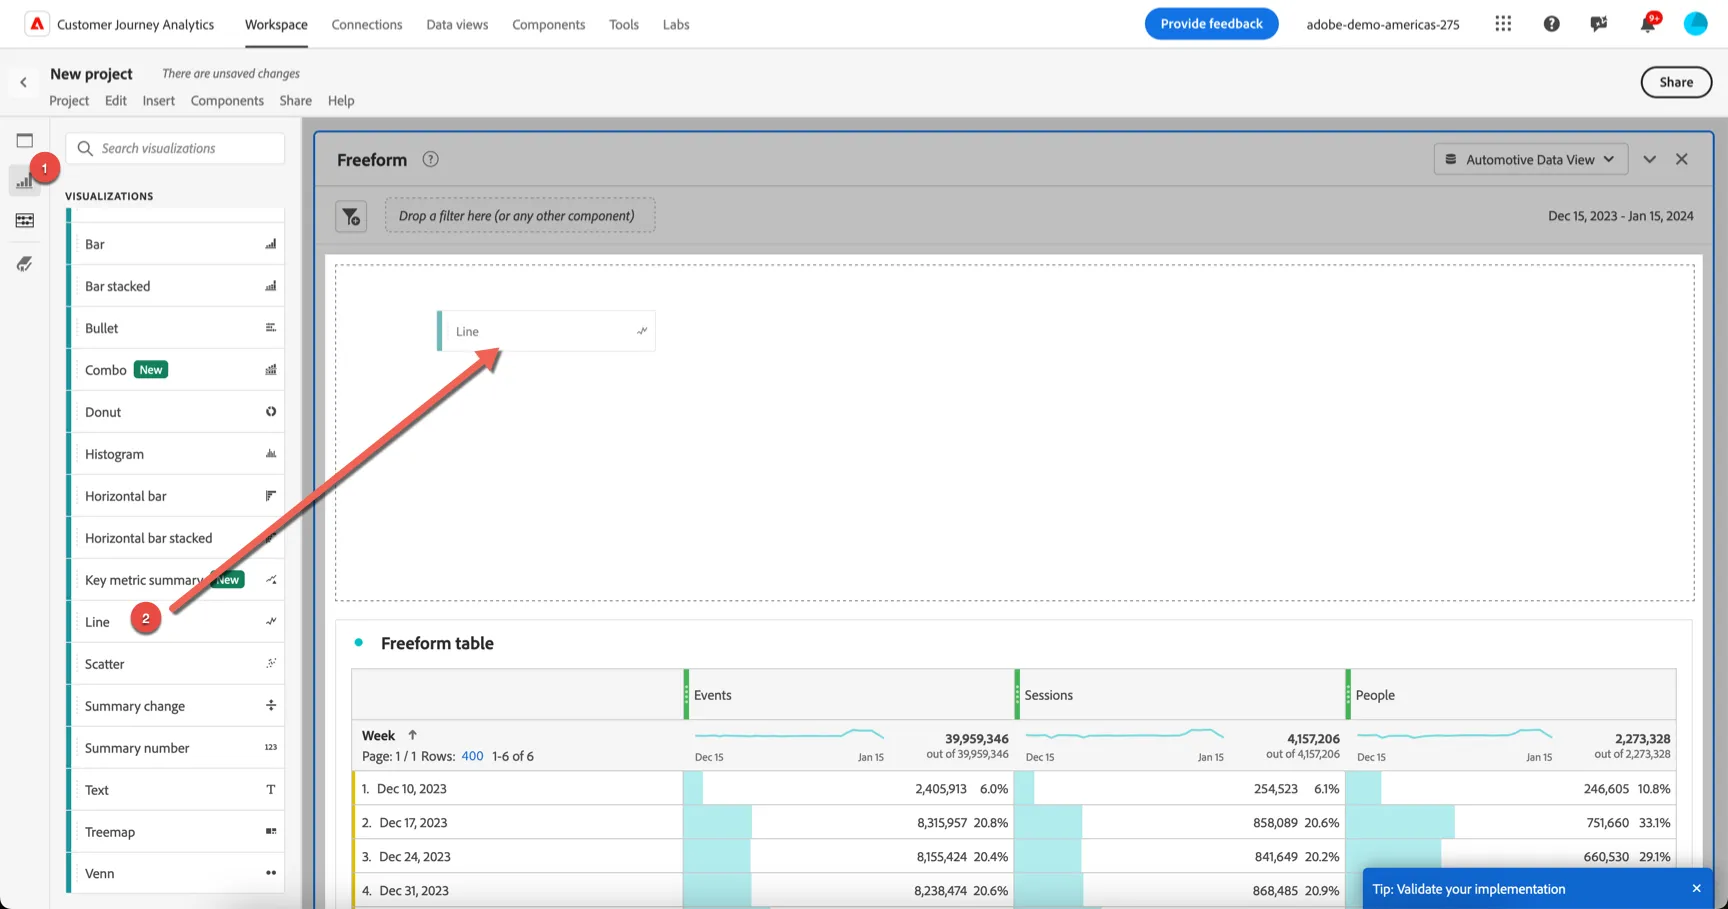
Task: Open the Help question mark icon in header
Action: coord(1551,24)
